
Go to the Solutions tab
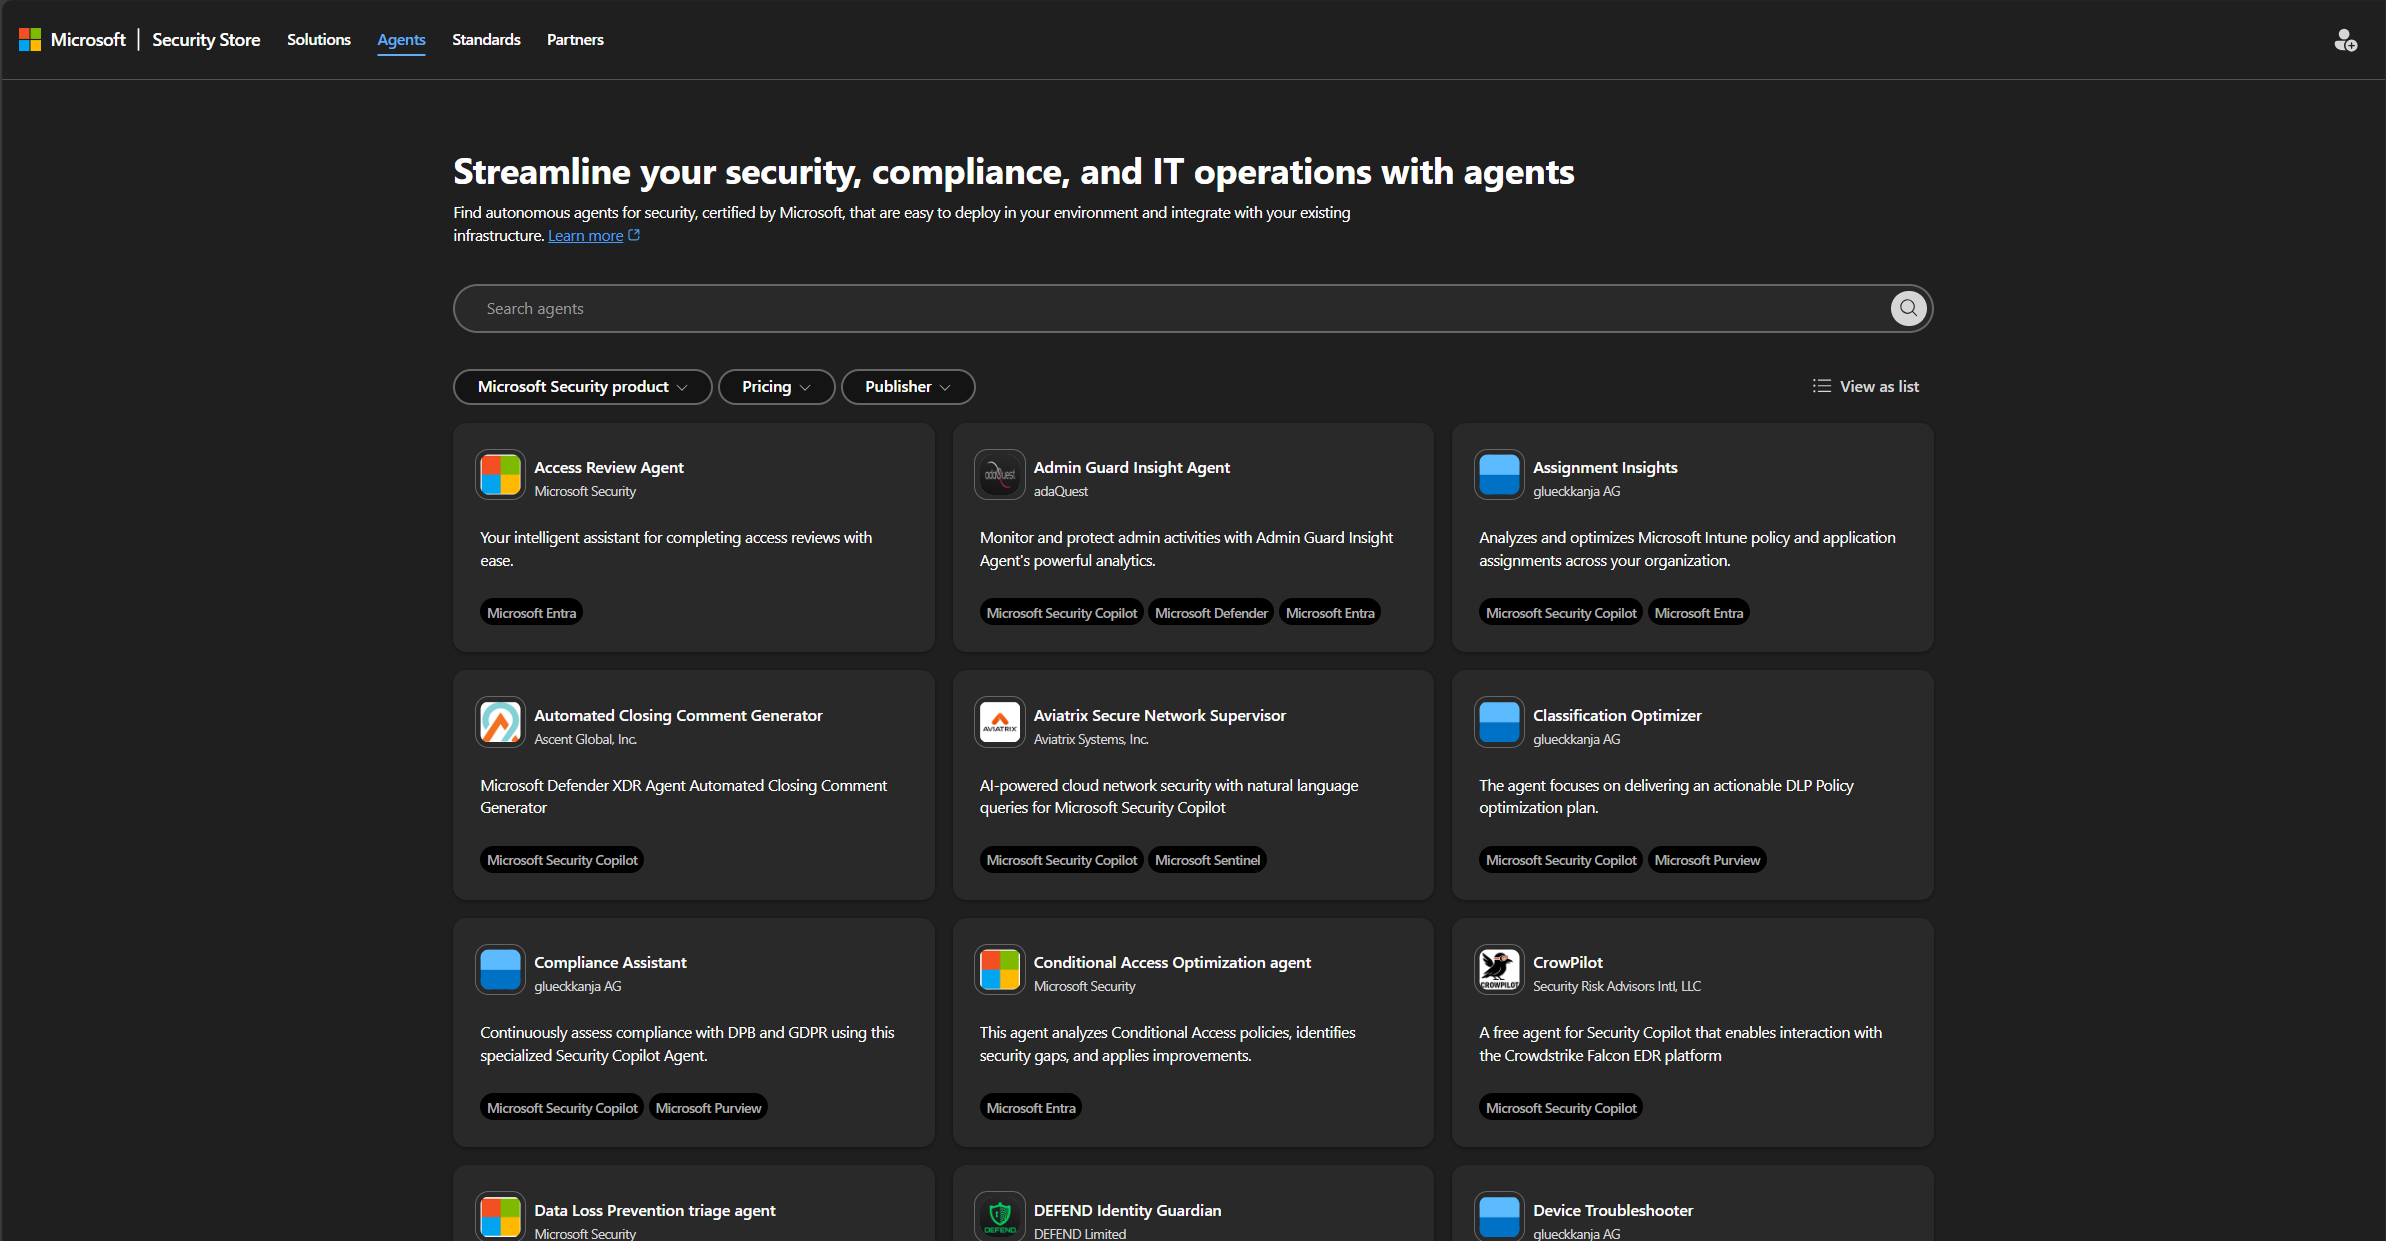318,40
